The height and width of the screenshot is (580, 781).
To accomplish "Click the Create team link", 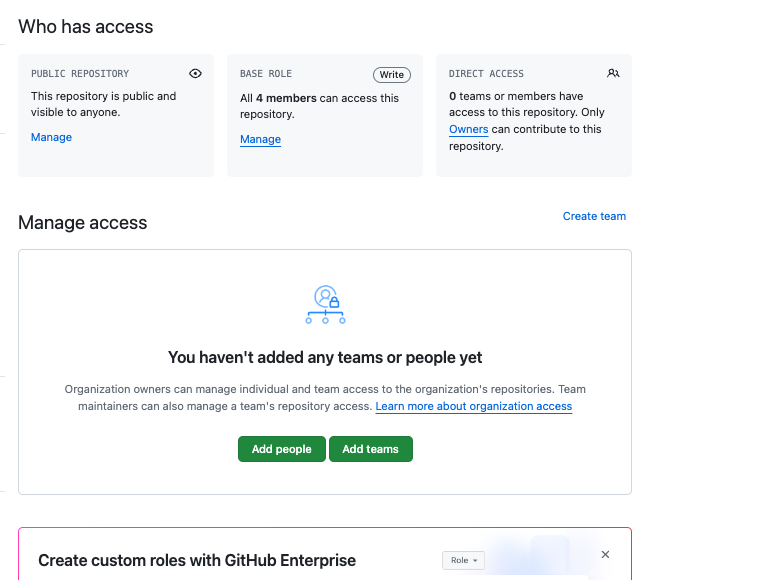I will pyautogui.click(x=594, y=216).
